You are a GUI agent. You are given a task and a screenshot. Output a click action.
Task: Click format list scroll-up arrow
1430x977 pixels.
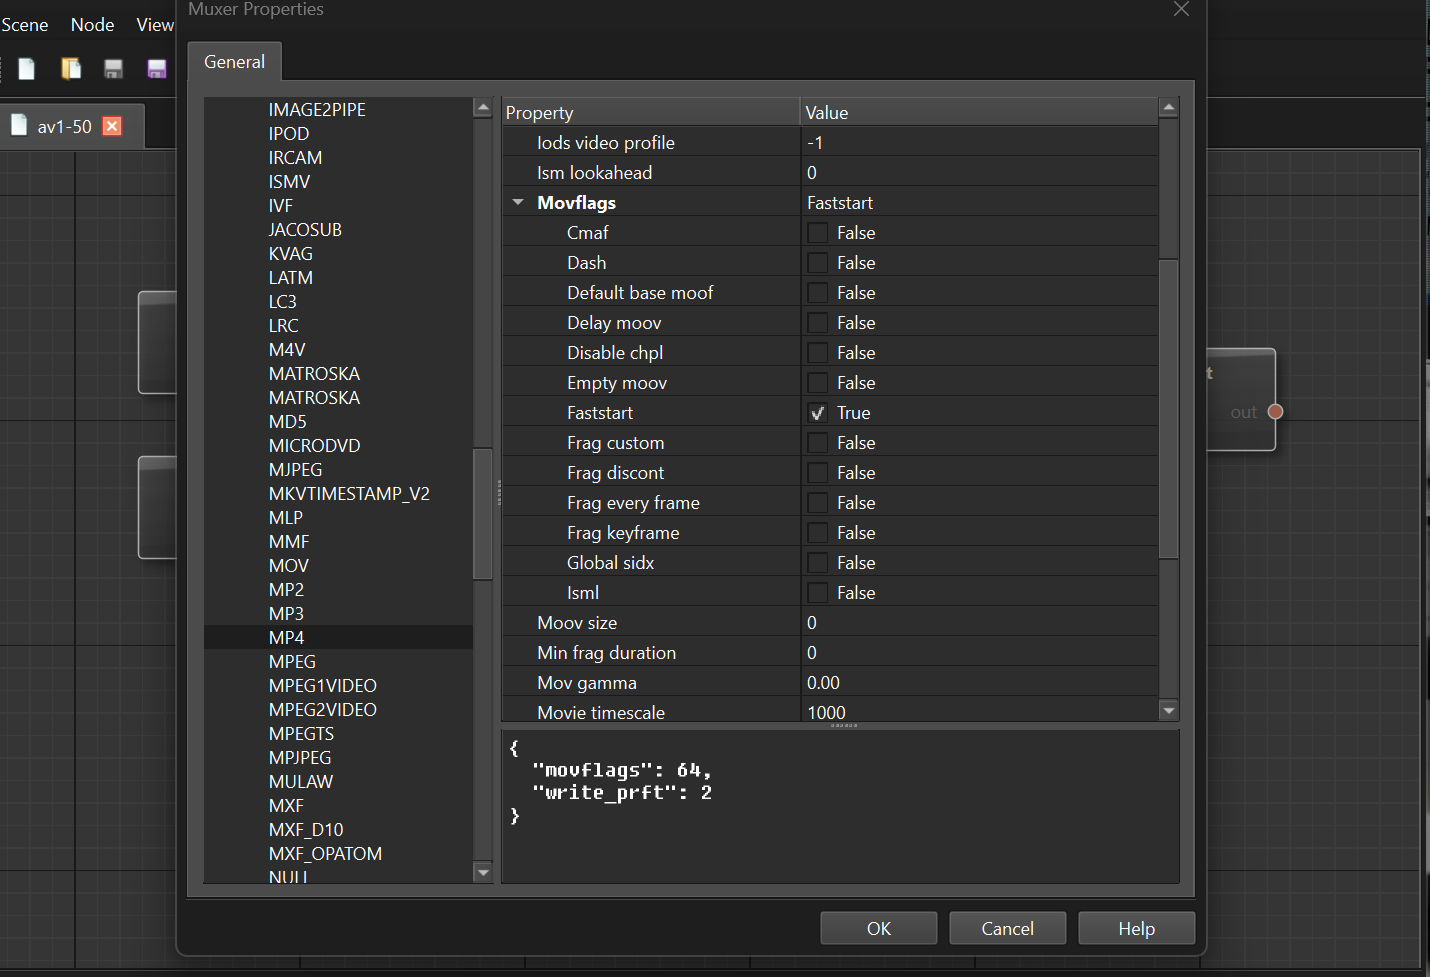[x=483, y=108]
